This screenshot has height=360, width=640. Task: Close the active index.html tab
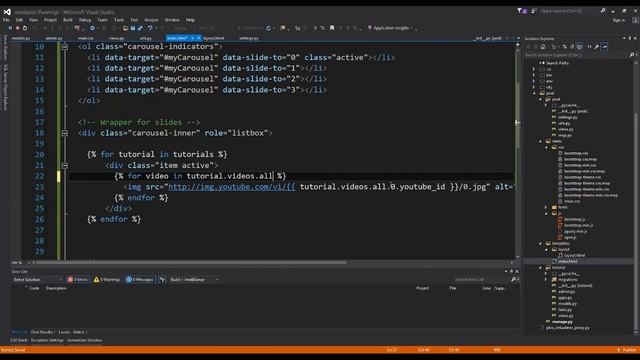coord(199,38)
